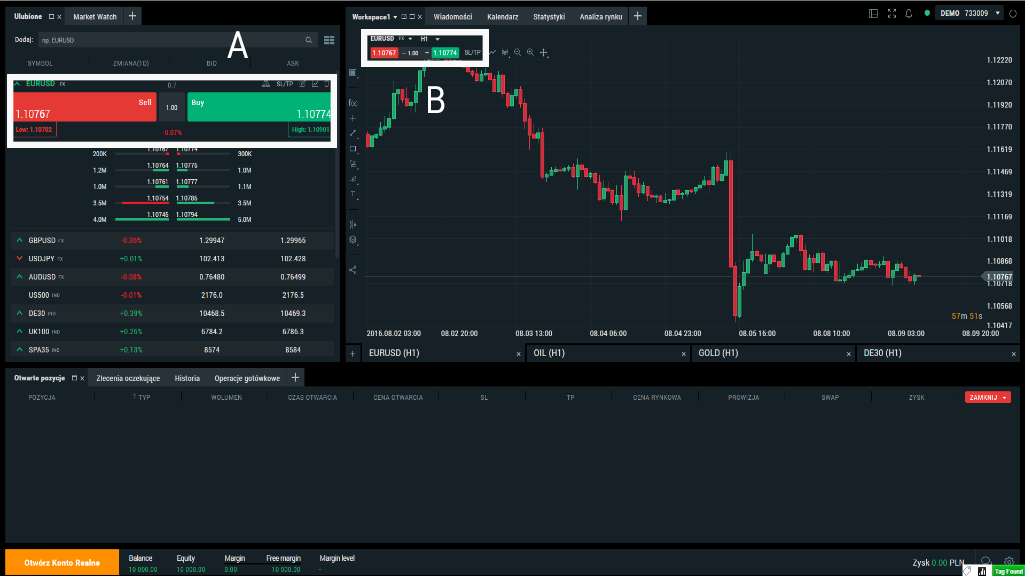Select the OIL (H1) chart tab
1025x576 pixels.
606,353
